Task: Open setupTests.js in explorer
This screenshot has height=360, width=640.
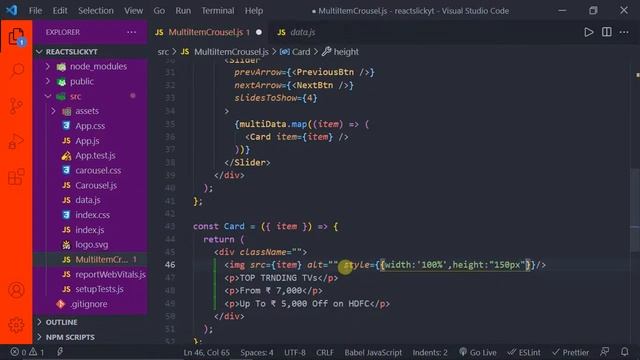Action: coord(99,289)
